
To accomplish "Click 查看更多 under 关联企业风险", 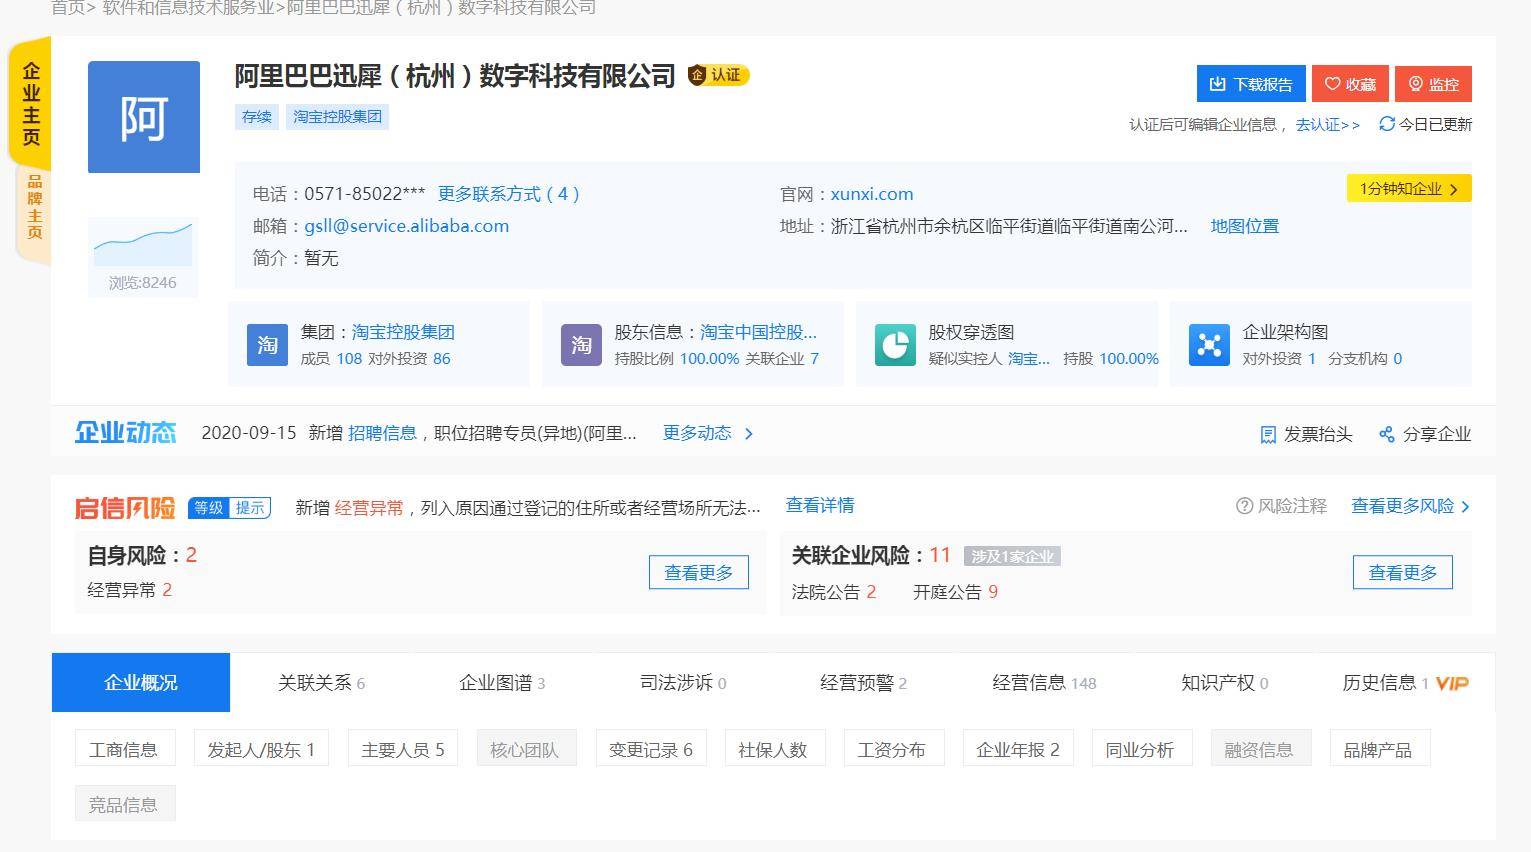I will click(1403, 572).
